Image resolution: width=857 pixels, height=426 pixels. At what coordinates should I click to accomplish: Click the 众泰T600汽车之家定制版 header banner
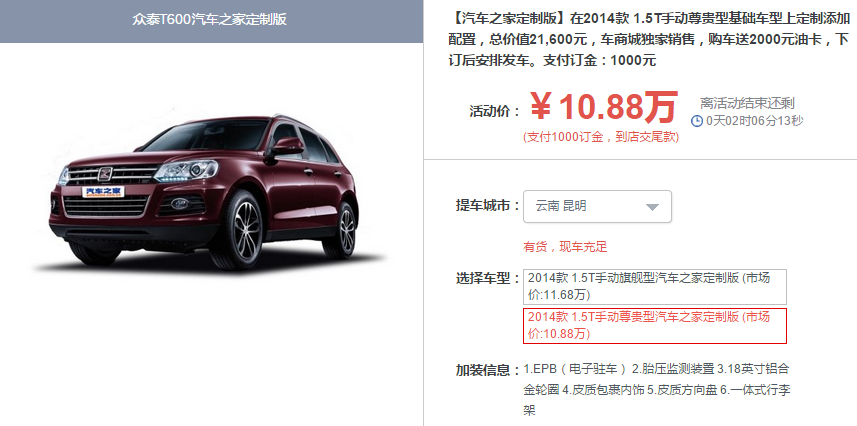(212, 21)
